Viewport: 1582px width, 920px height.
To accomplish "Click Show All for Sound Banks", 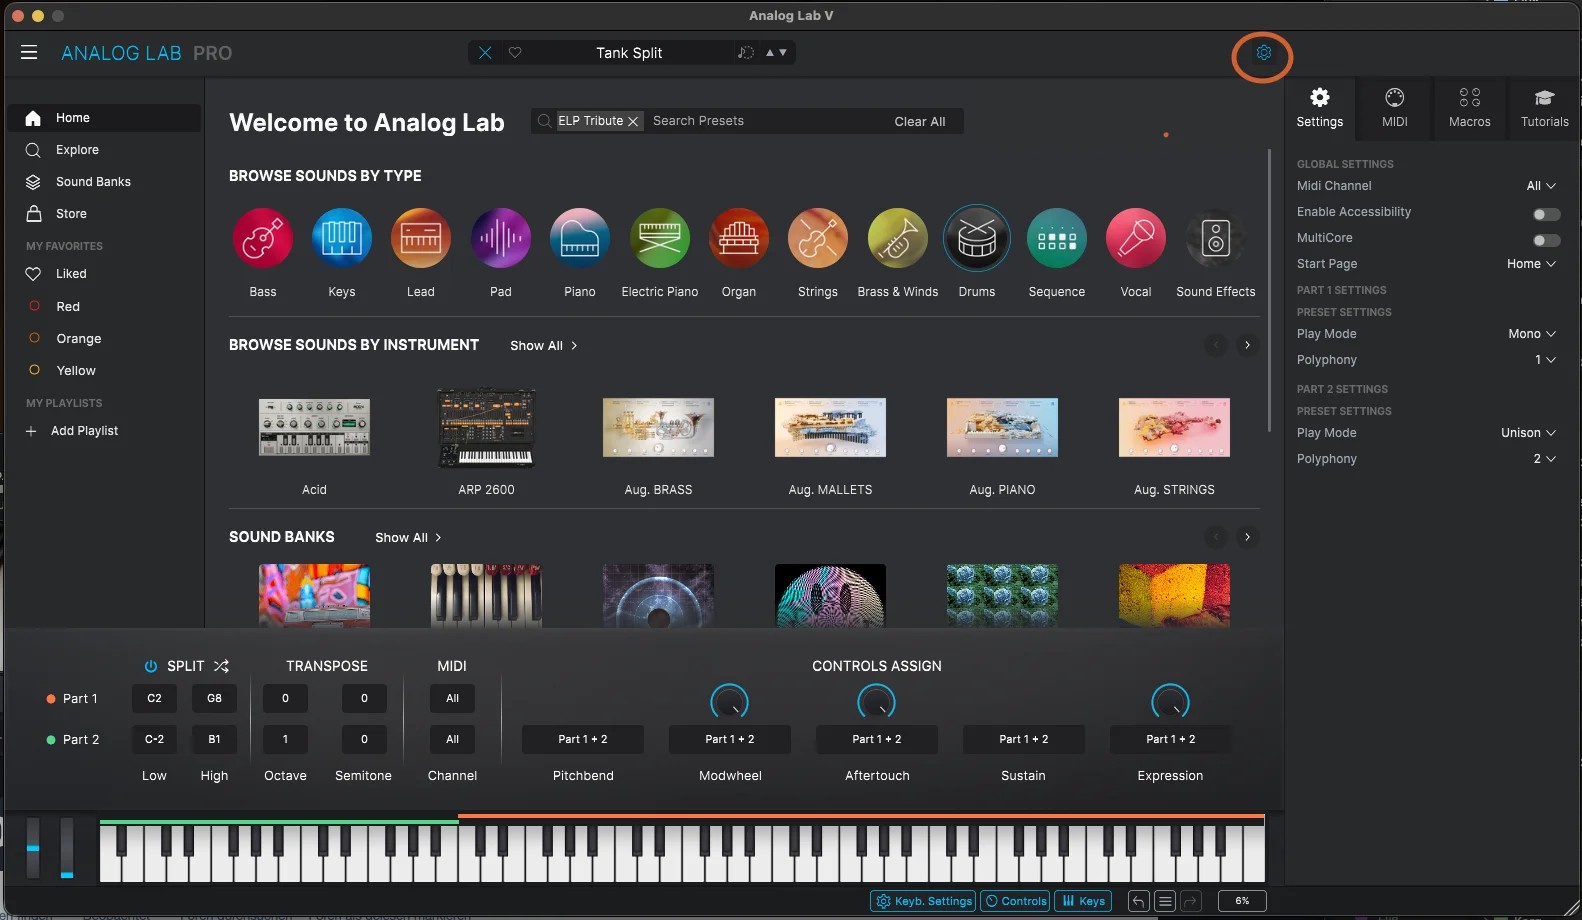I will point(408,537).
